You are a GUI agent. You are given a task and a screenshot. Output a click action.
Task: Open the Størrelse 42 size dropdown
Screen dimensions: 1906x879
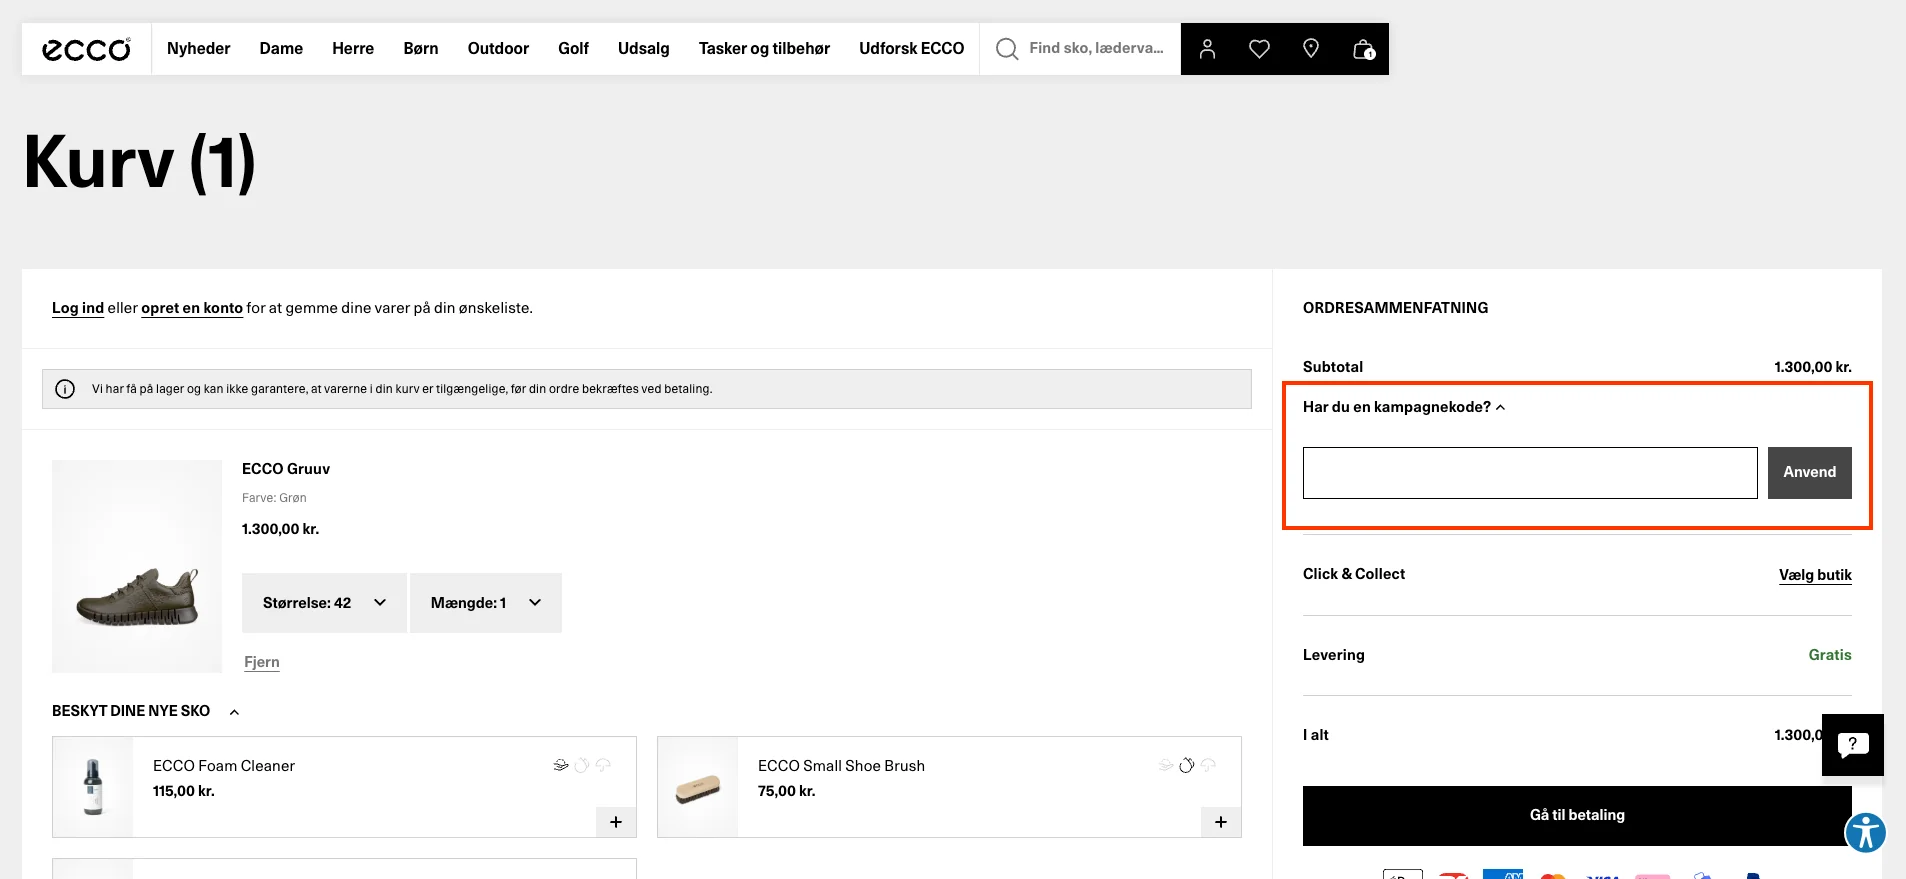324,603
